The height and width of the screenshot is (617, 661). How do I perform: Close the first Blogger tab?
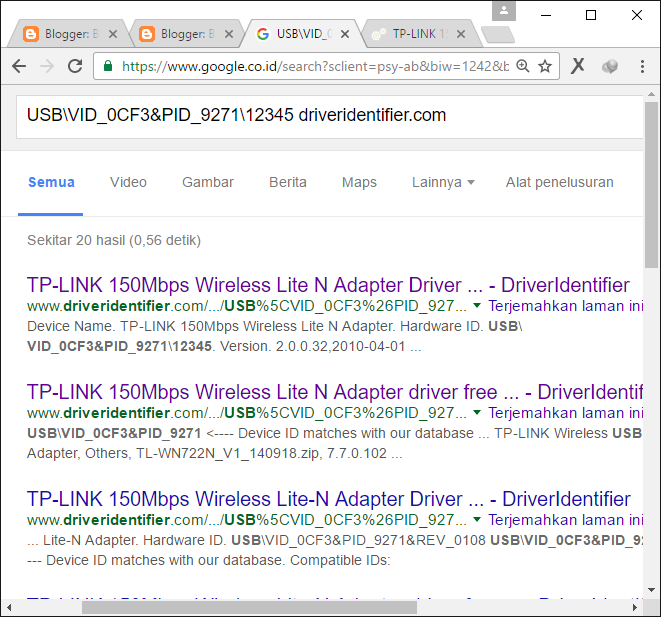(113, 34)
